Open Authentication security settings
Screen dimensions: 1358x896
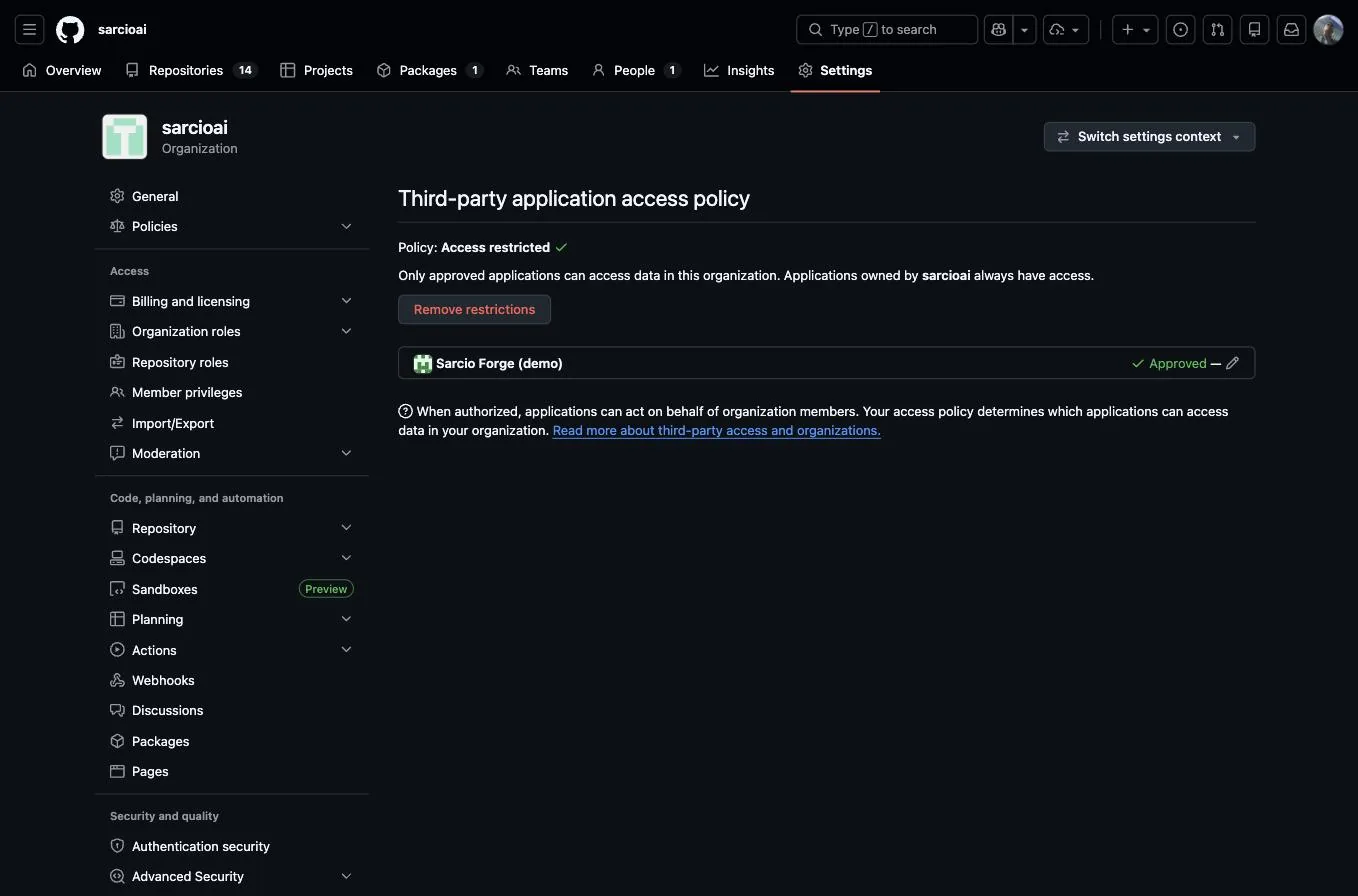[231, 846]
